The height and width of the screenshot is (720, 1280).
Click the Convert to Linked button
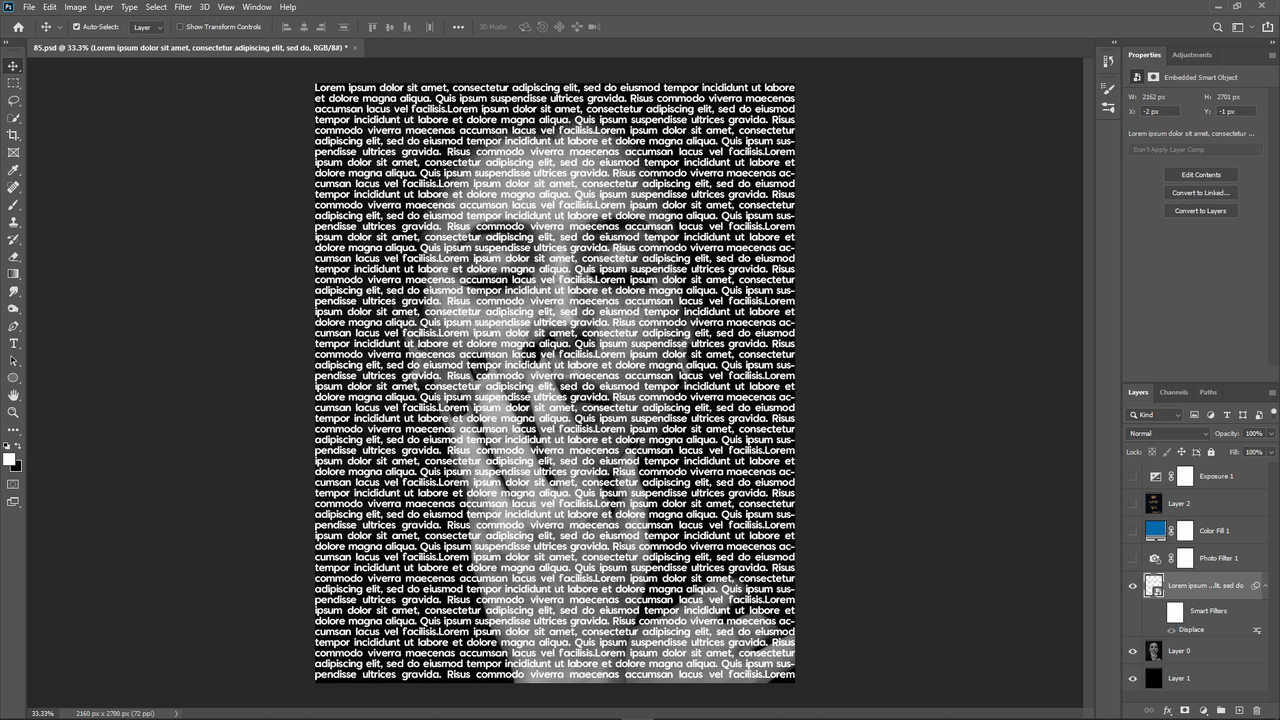[1201, 193]
